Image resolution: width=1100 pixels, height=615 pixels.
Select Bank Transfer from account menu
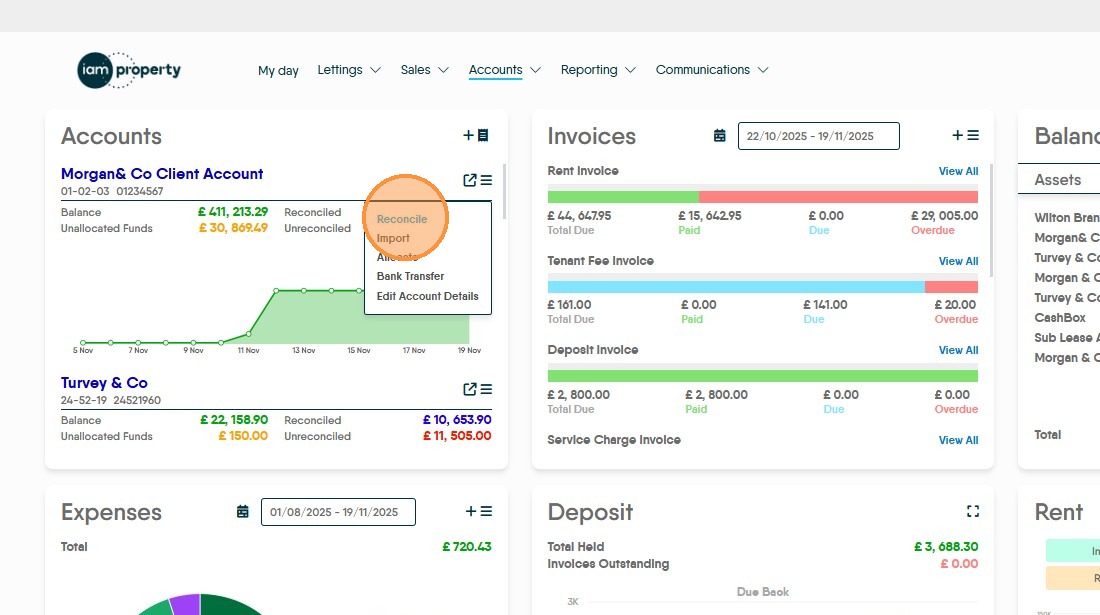coord(410,276)
